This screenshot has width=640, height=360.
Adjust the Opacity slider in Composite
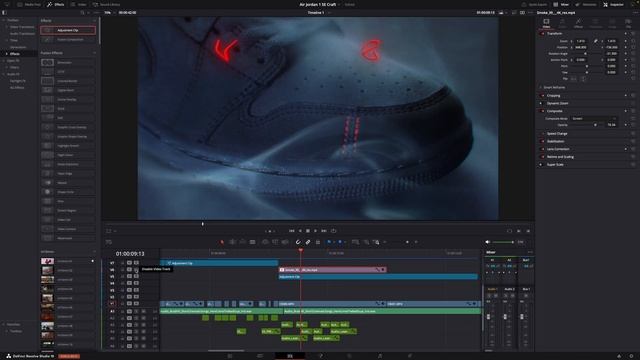click(x=587, y=125)
